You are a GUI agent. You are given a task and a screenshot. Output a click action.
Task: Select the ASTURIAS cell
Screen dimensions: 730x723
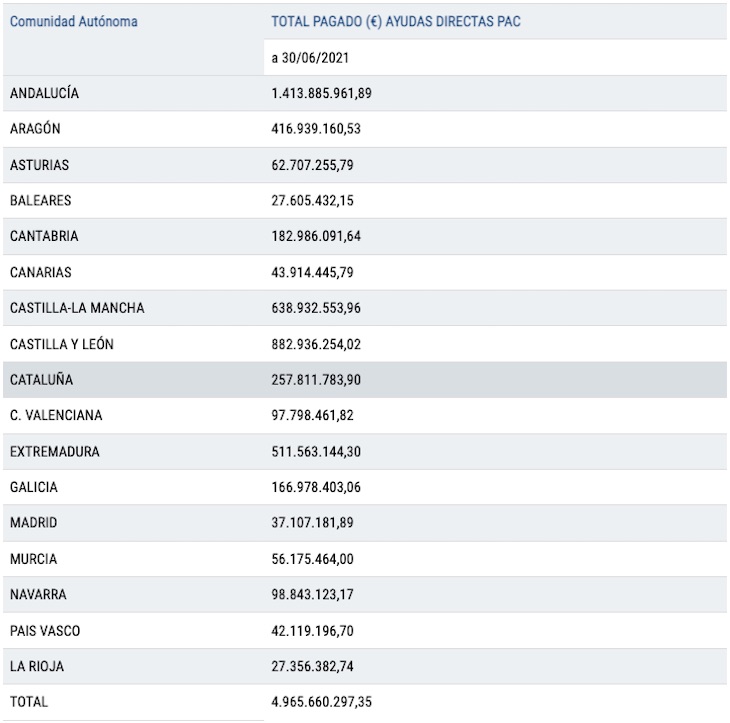(x=40, y=165)
